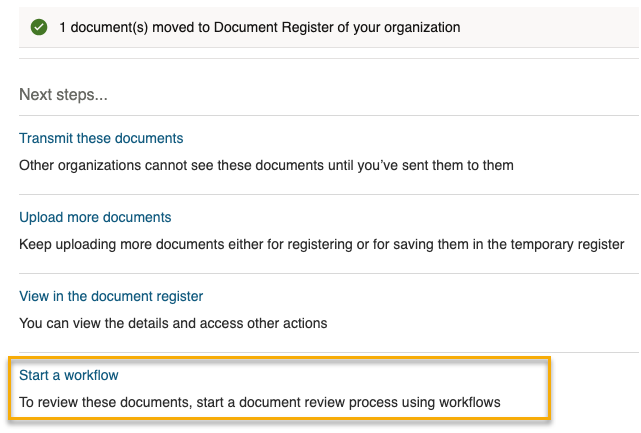Click the Other organizations cannot see description
The image size is (641, 433).
point(266,165)
